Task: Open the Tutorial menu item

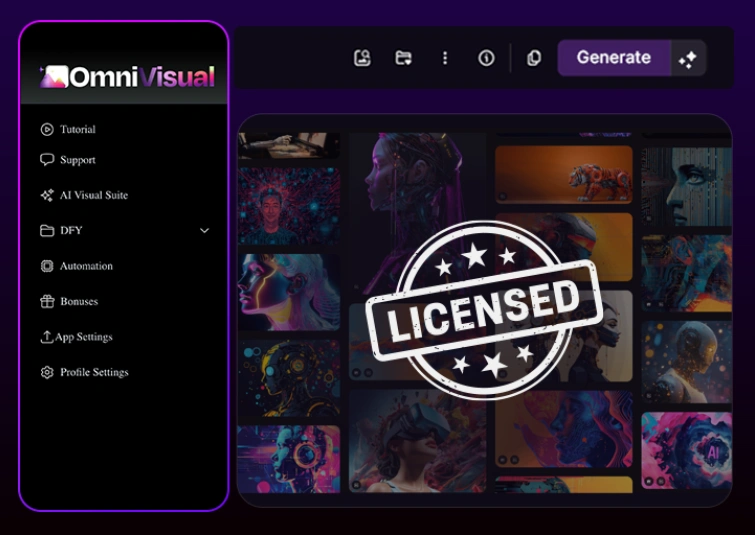Action: coord(78,129)
